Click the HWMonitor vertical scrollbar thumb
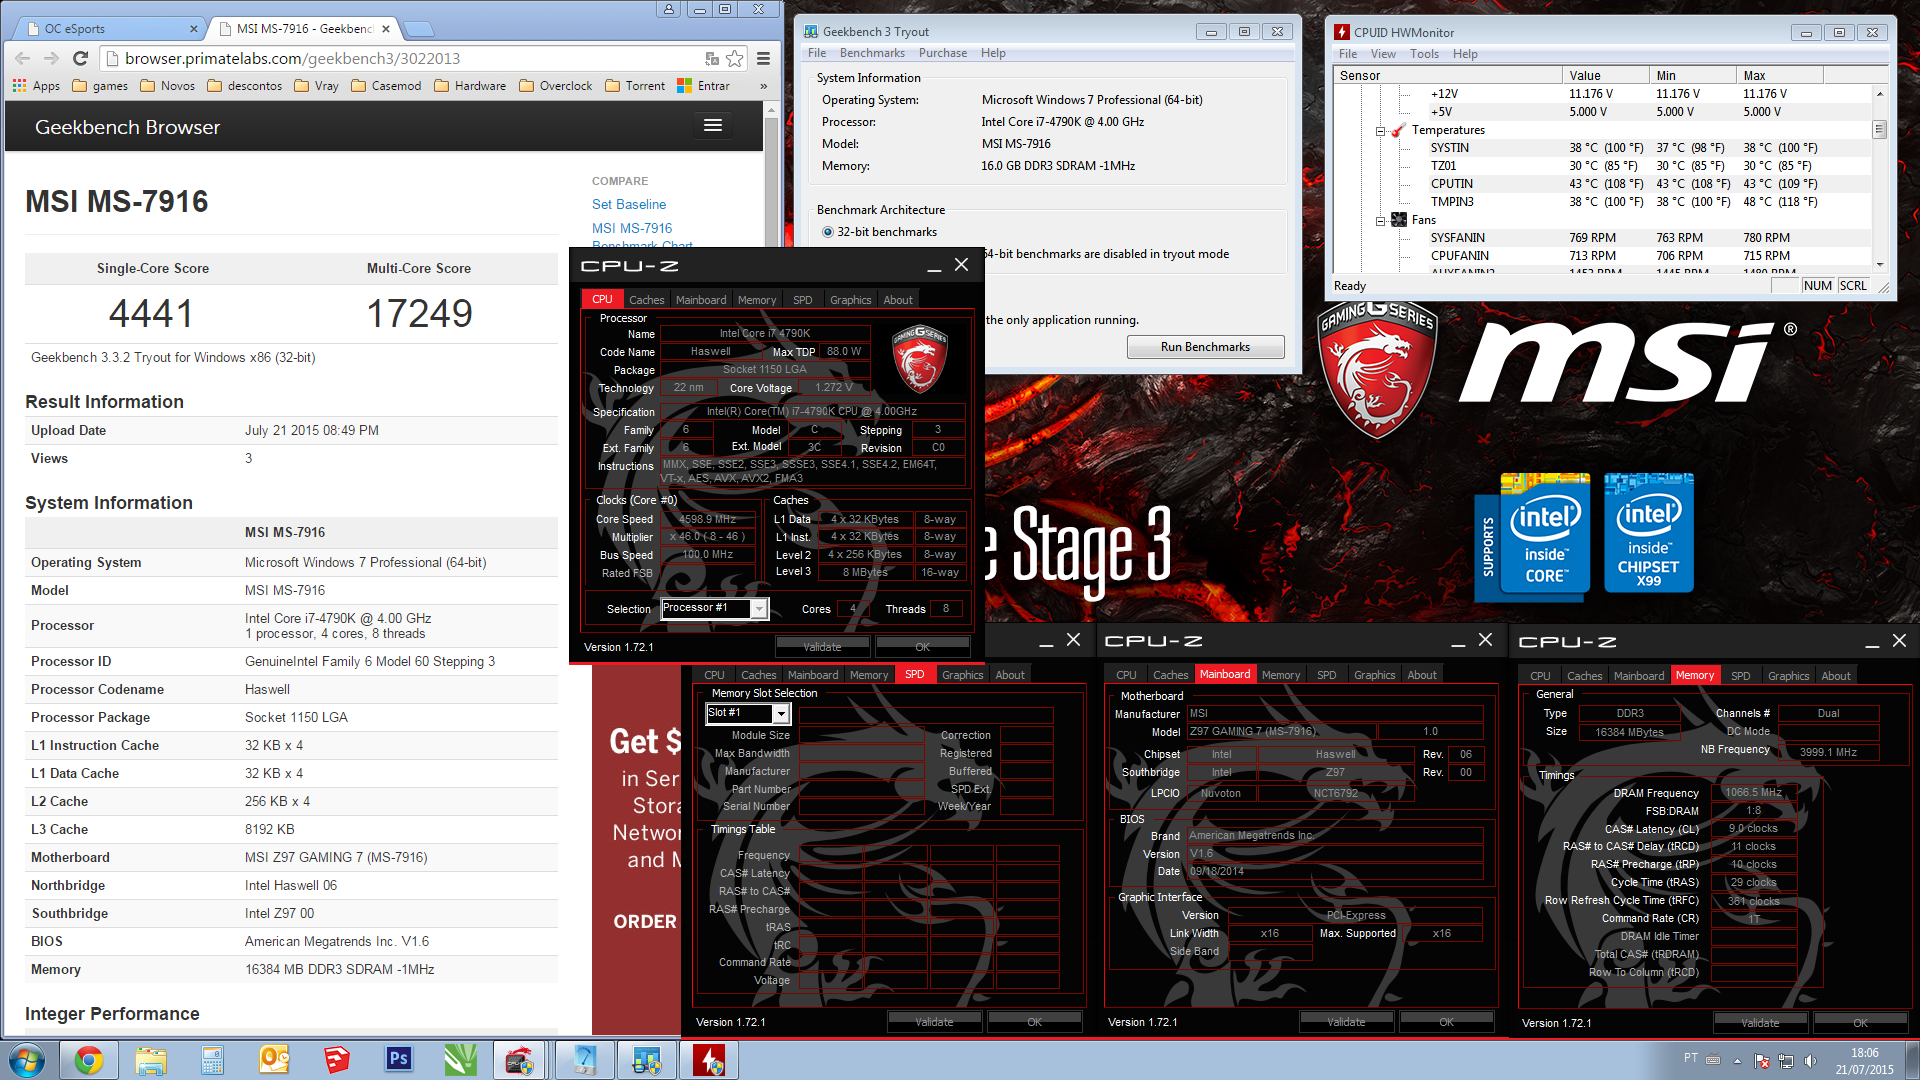1920x1080 pixels. coord(1880,130)
